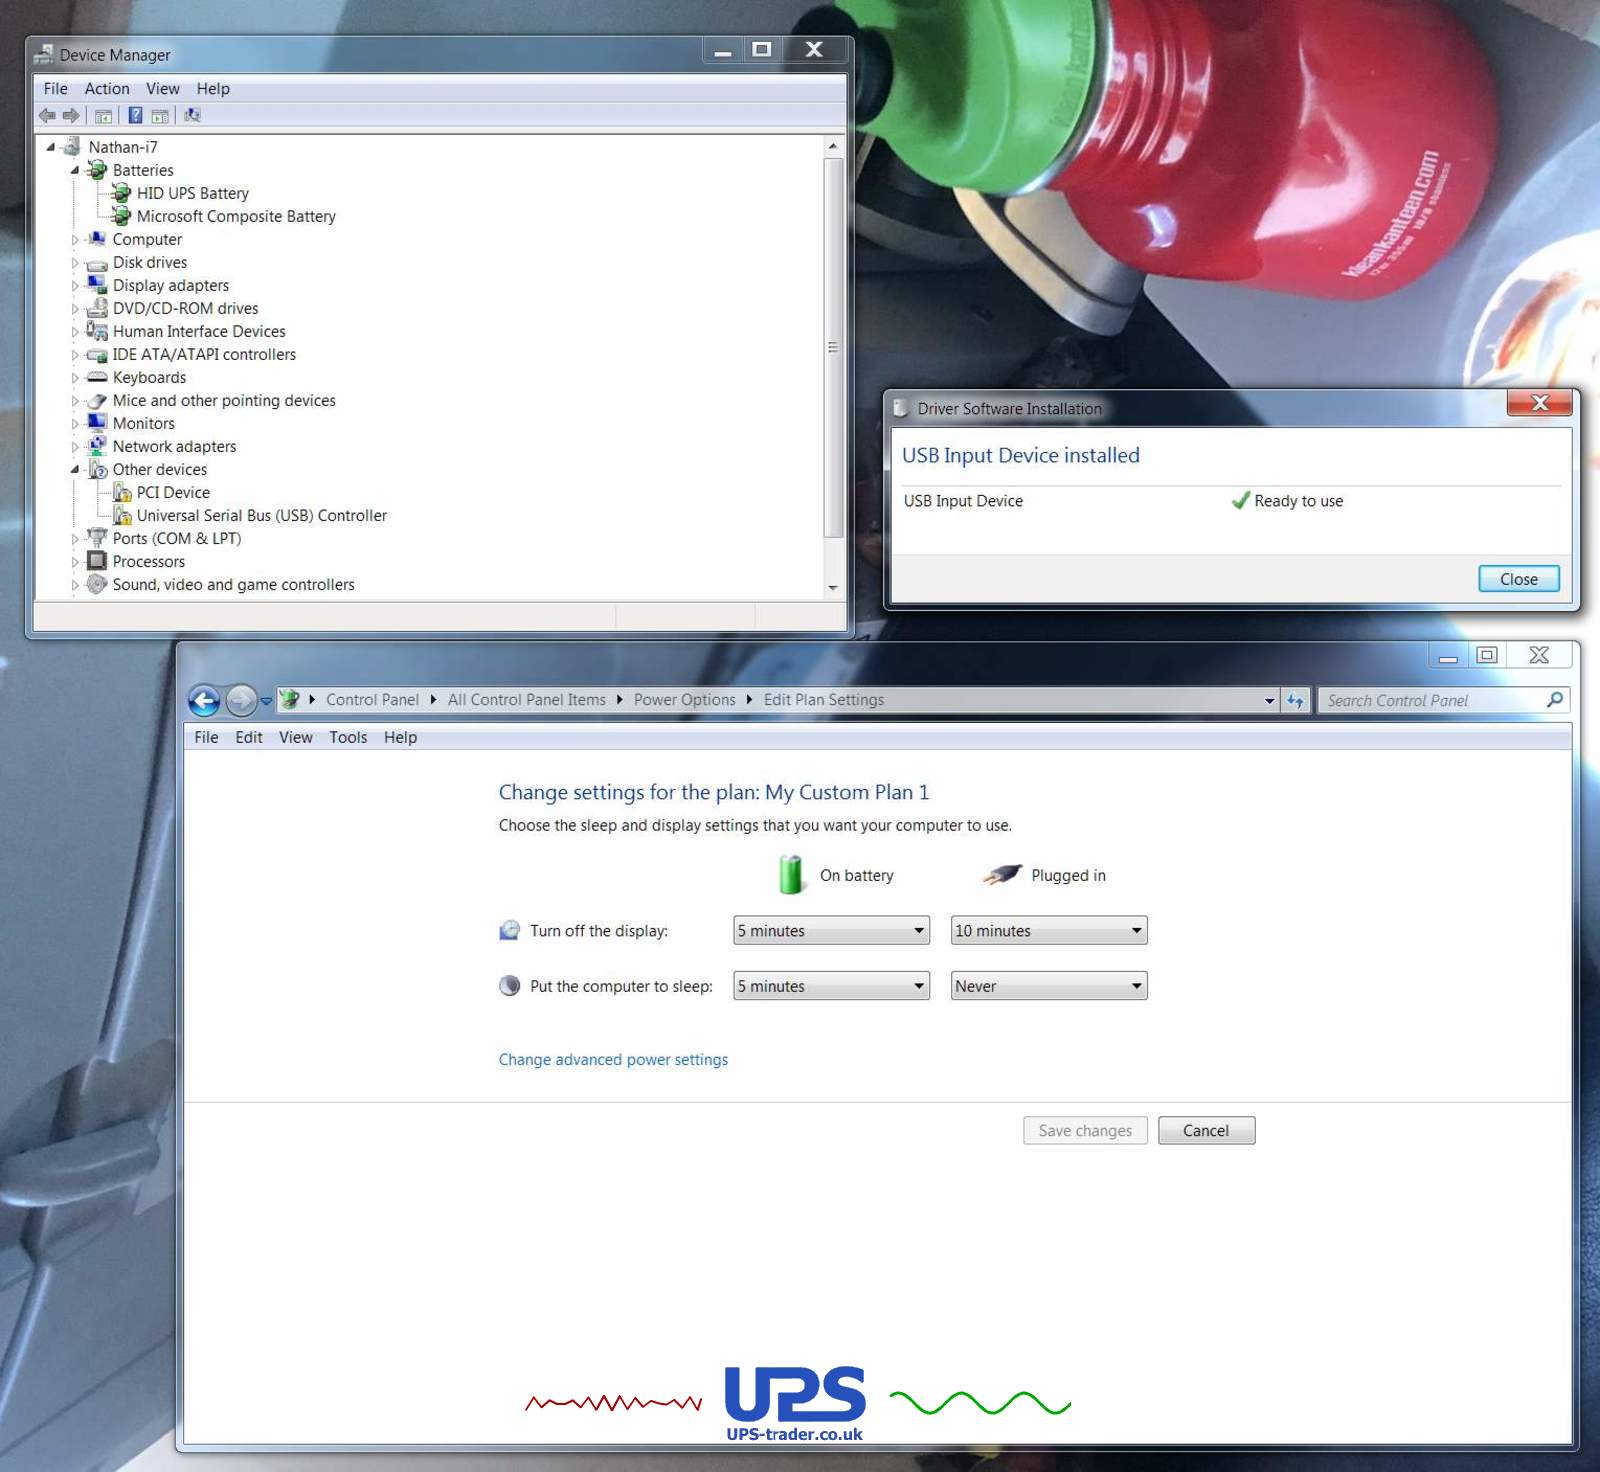Click the Show/Hide console tree toolbar icon
Image resolution: width=1600 pixels, height=1472 pixels.
[x=103, y=115]
